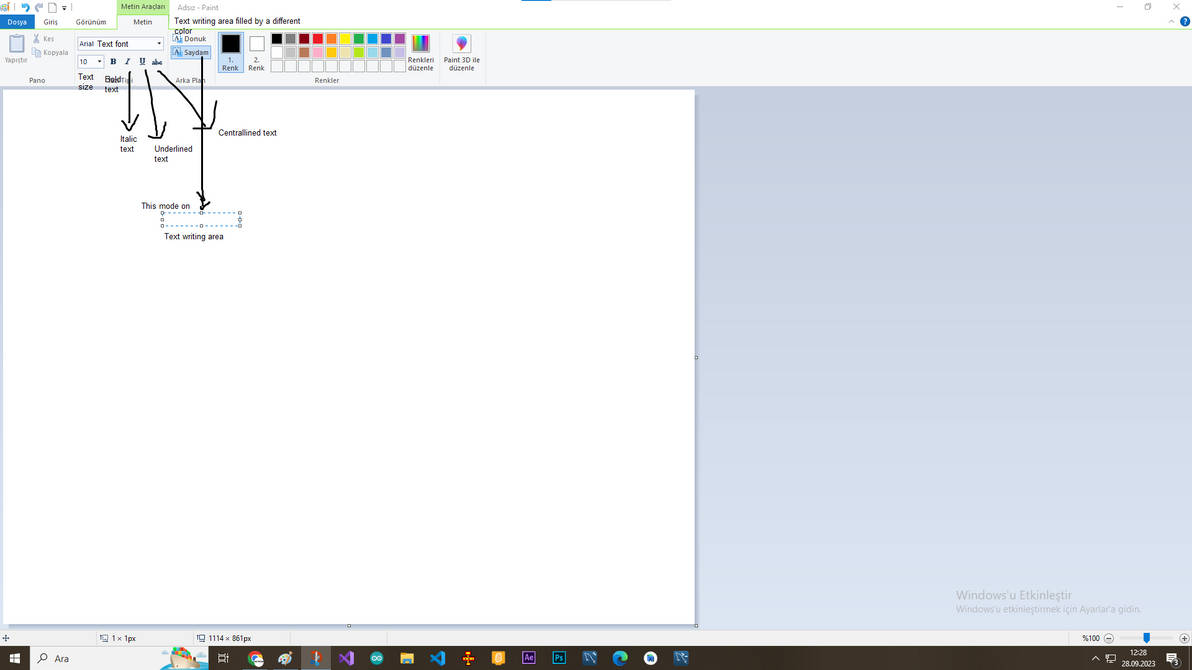
Task: Open the text font dropdown
Action: point(158,43)
